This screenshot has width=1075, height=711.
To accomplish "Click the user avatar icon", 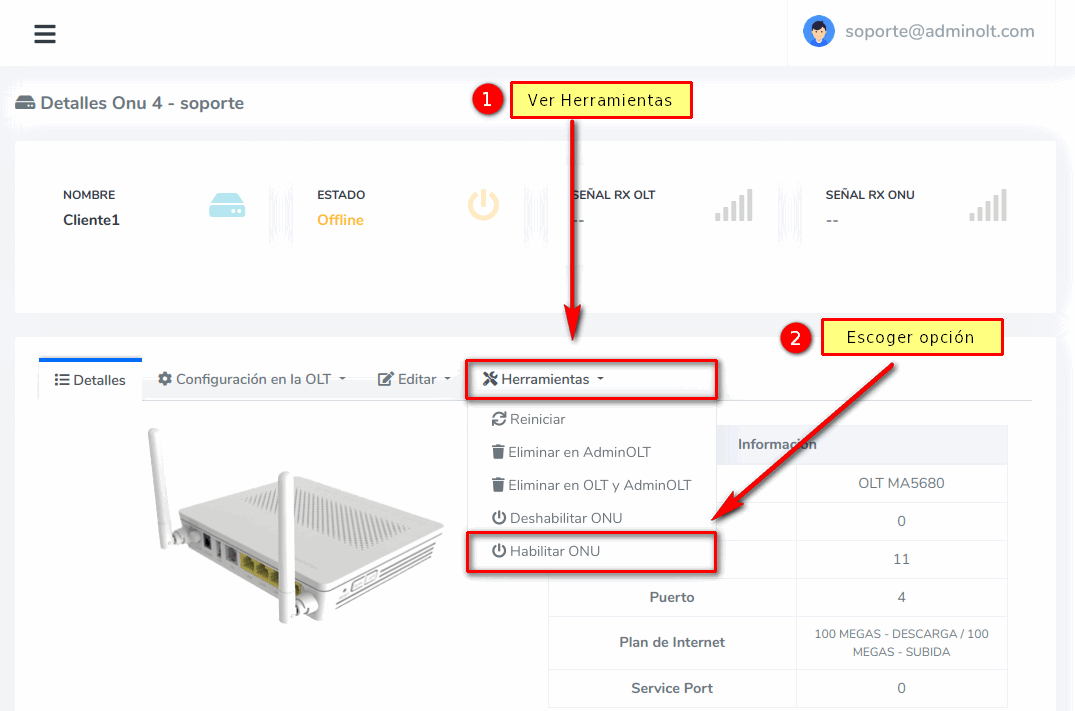I will pos(819,31).
